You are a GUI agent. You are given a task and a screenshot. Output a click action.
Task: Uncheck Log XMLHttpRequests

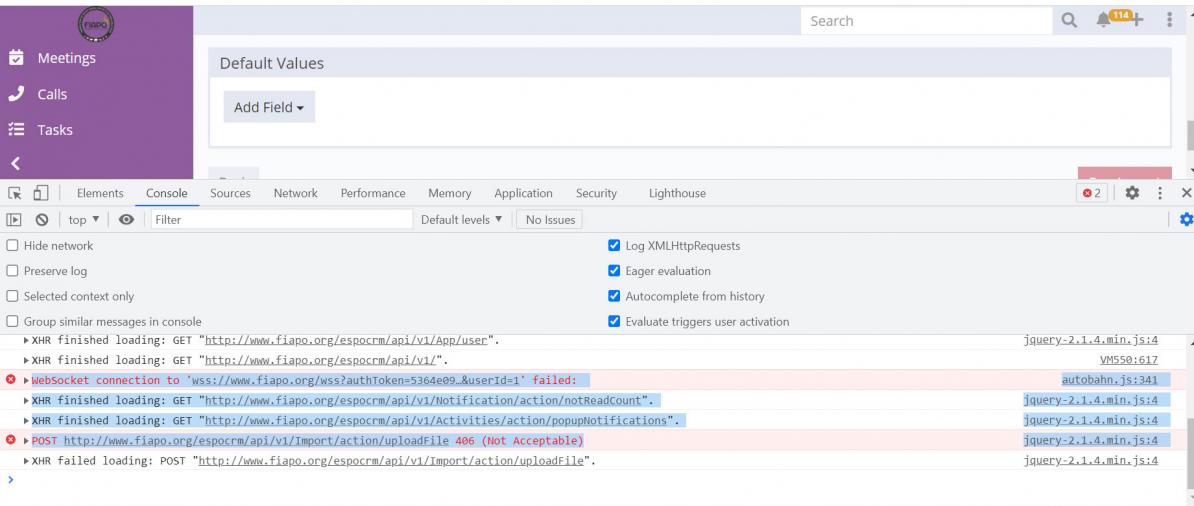[615, 245]
